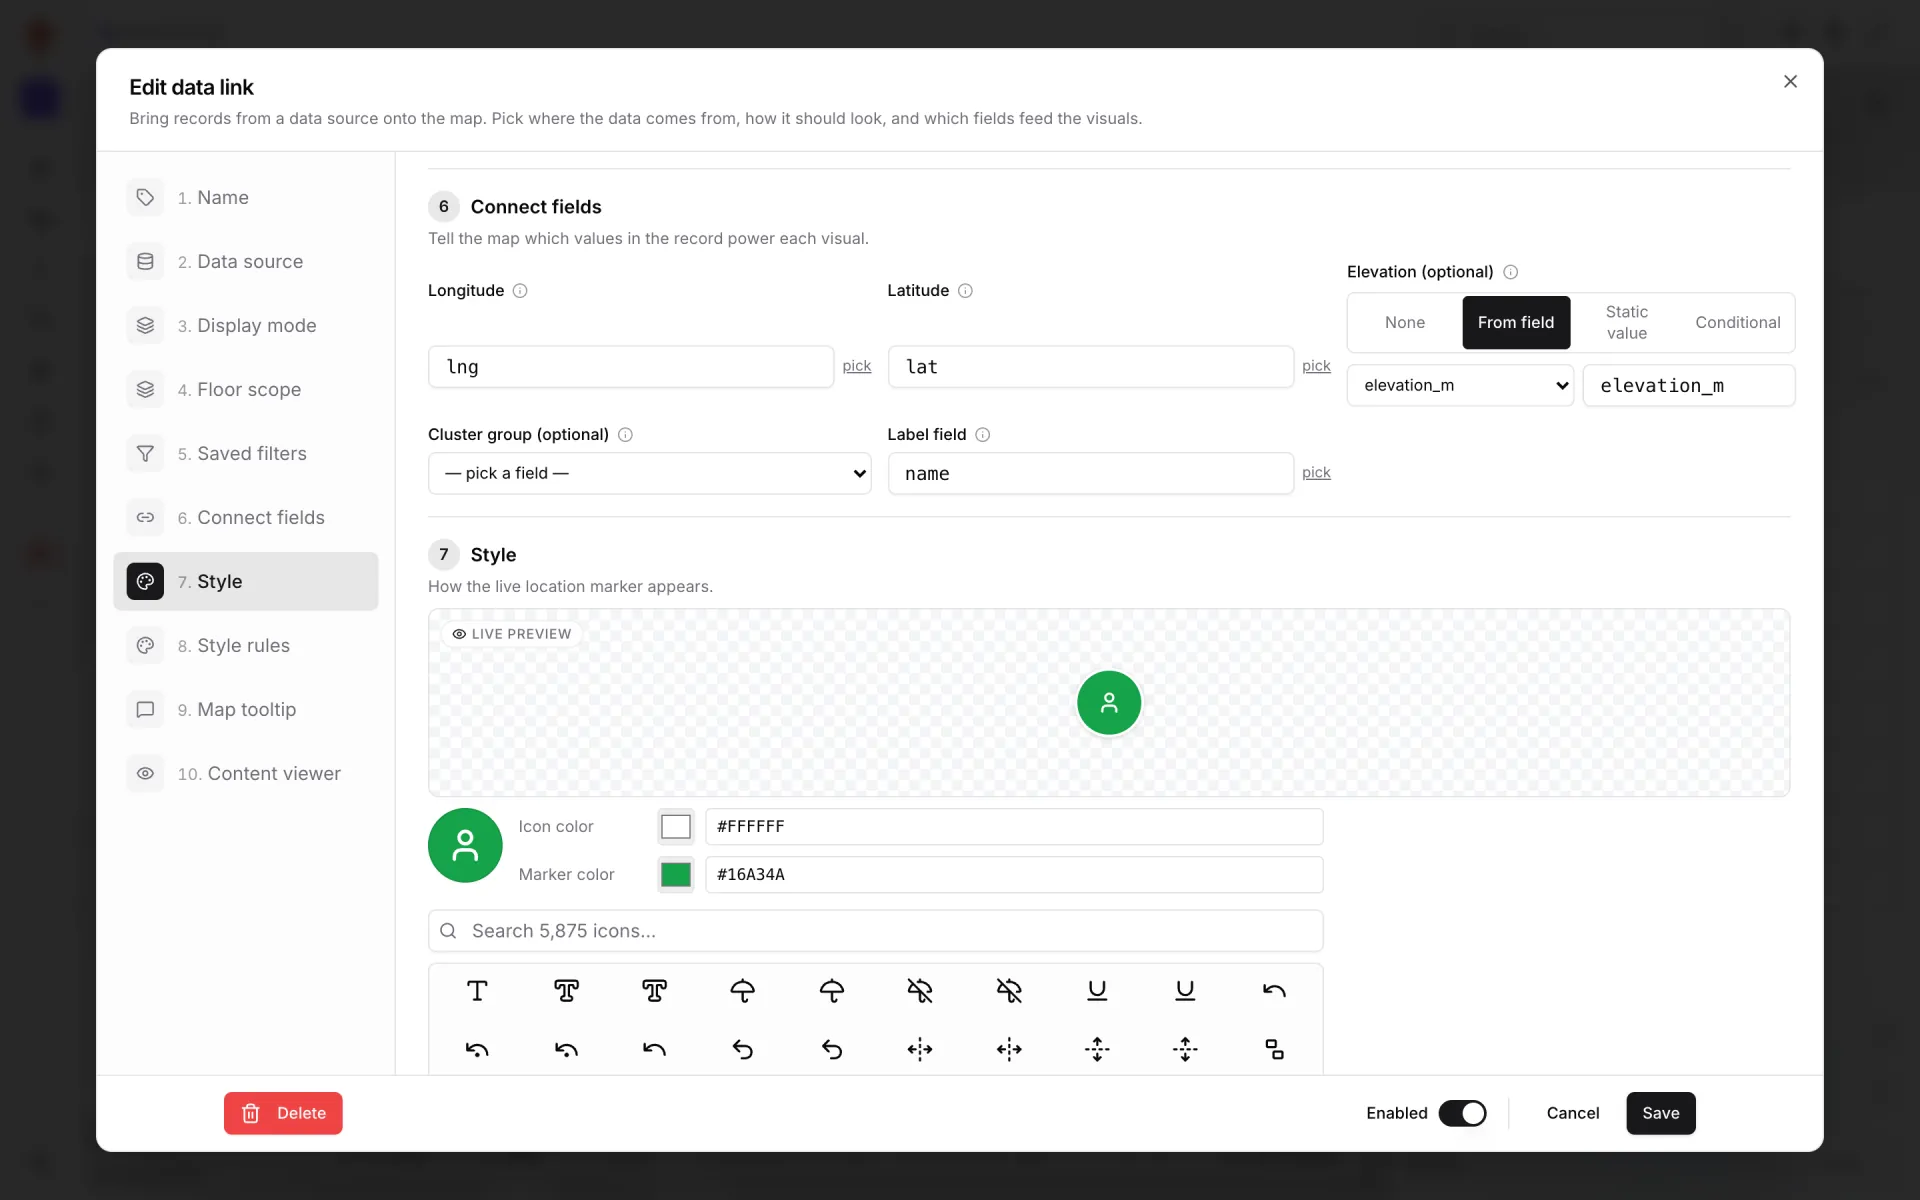Click the Delete button
The height and width of the screenshot is (1200, 1920).
click(283, 1113)
